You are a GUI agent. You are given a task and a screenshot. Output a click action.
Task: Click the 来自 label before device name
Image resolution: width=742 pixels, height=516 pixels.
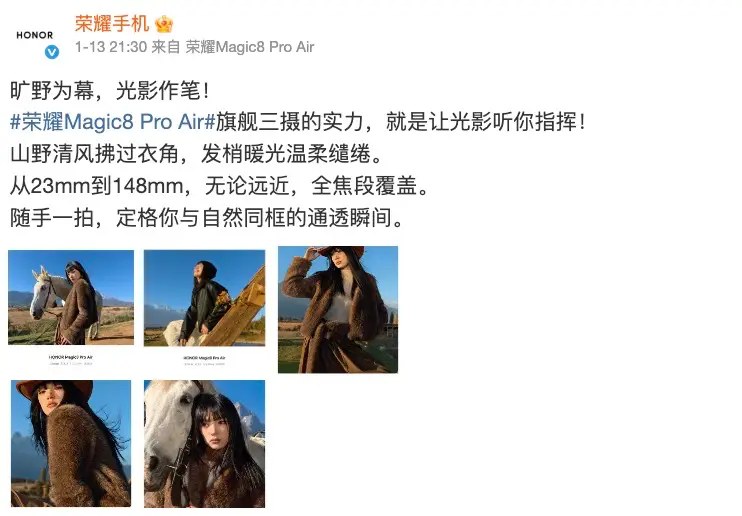166,47
